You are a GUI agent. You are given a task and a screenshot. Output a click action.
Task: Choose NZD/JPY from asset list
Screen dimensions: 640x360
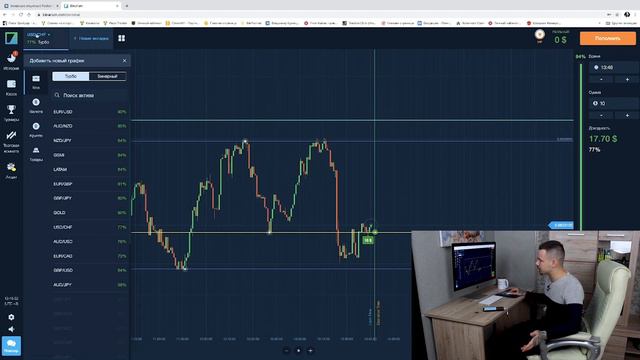[90, 140]
